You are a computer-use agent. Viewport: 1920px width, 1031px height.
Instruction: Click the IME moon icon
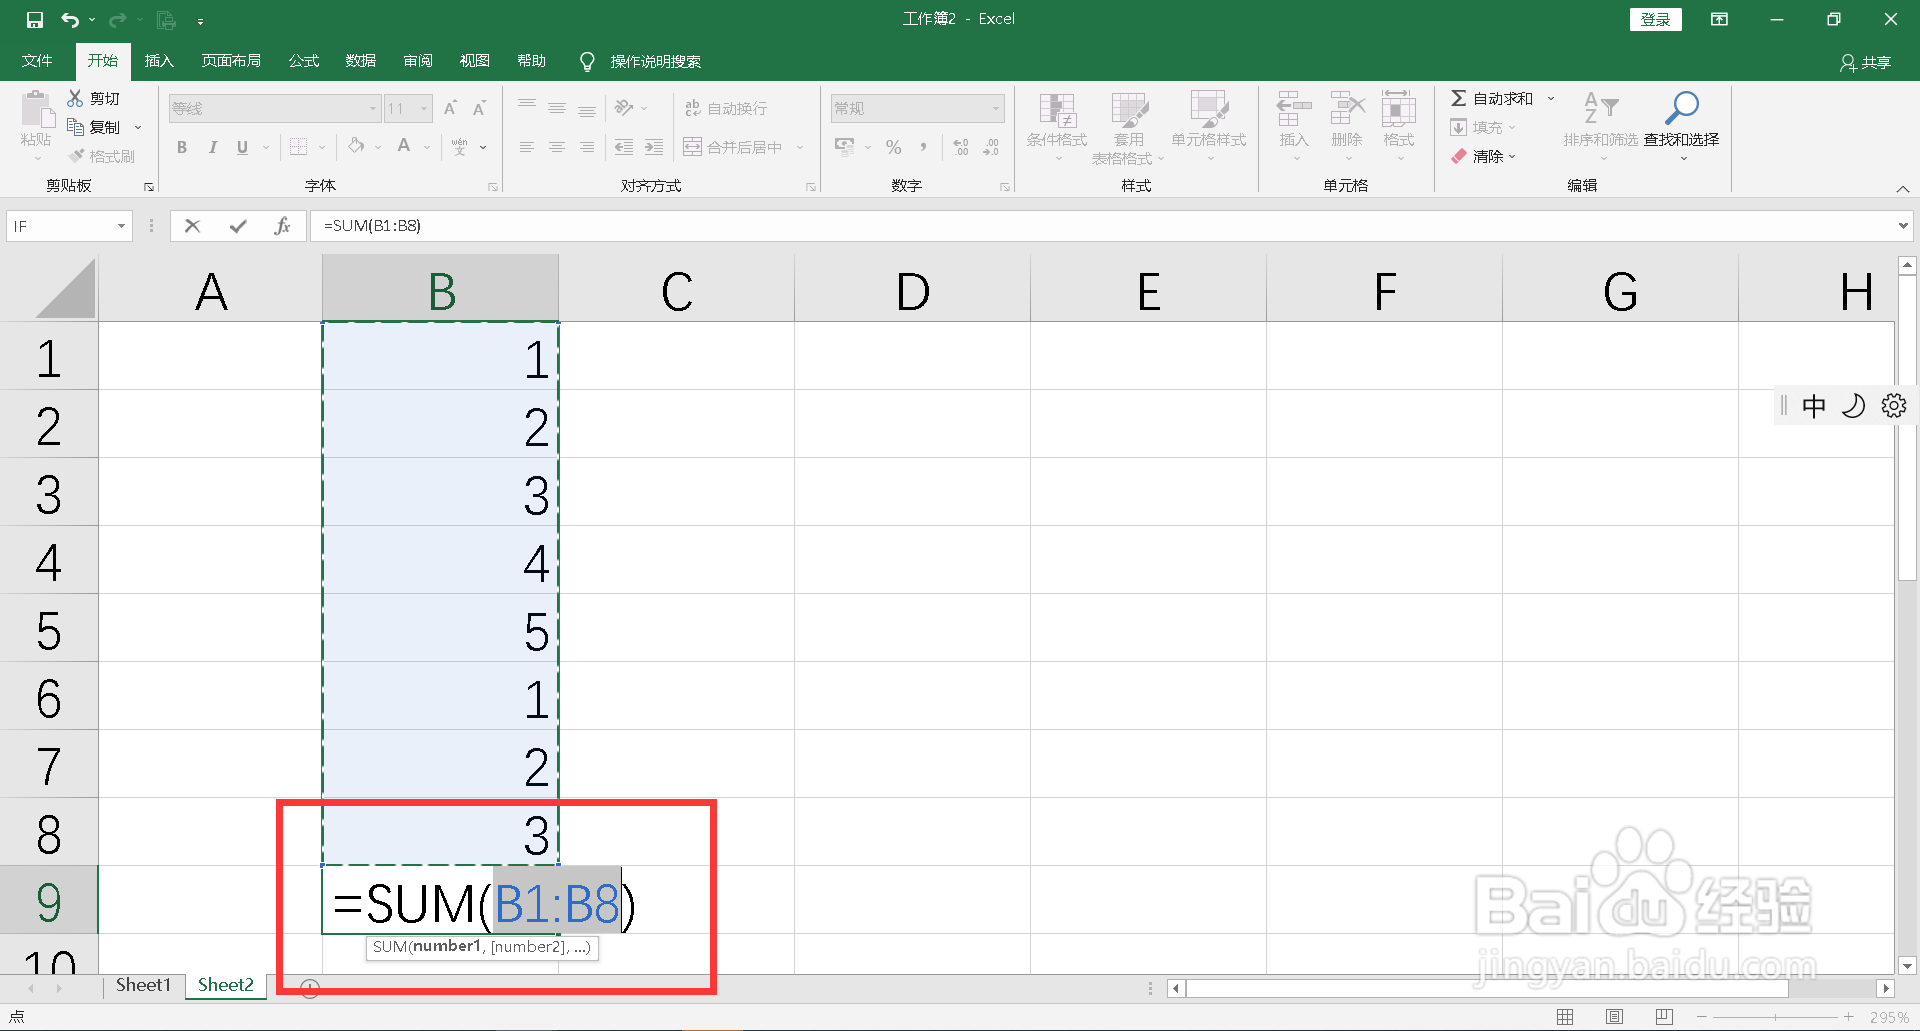point(1853,405)
